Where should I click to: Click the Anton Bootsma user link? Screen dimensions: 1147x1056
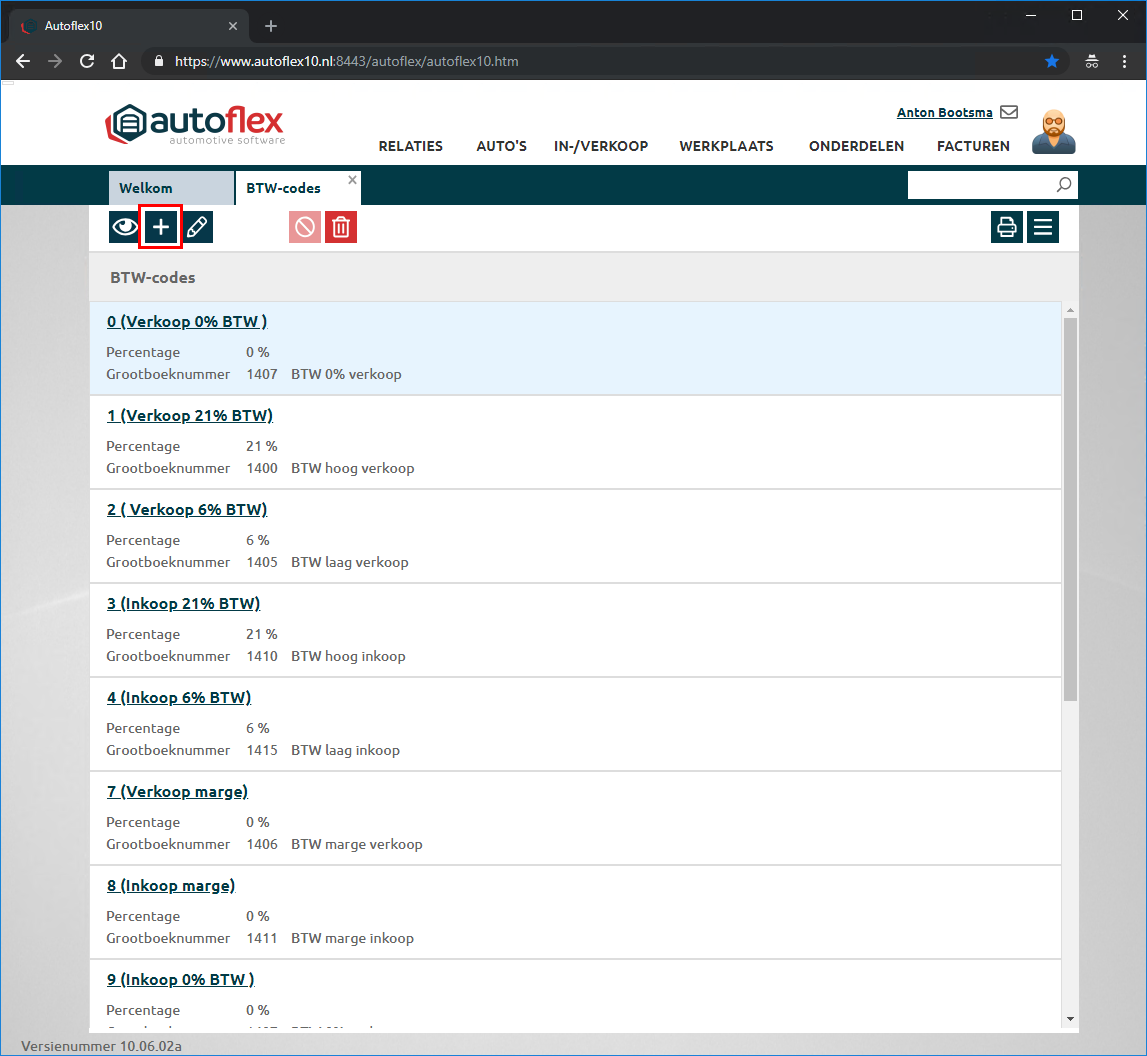point(944,113)
